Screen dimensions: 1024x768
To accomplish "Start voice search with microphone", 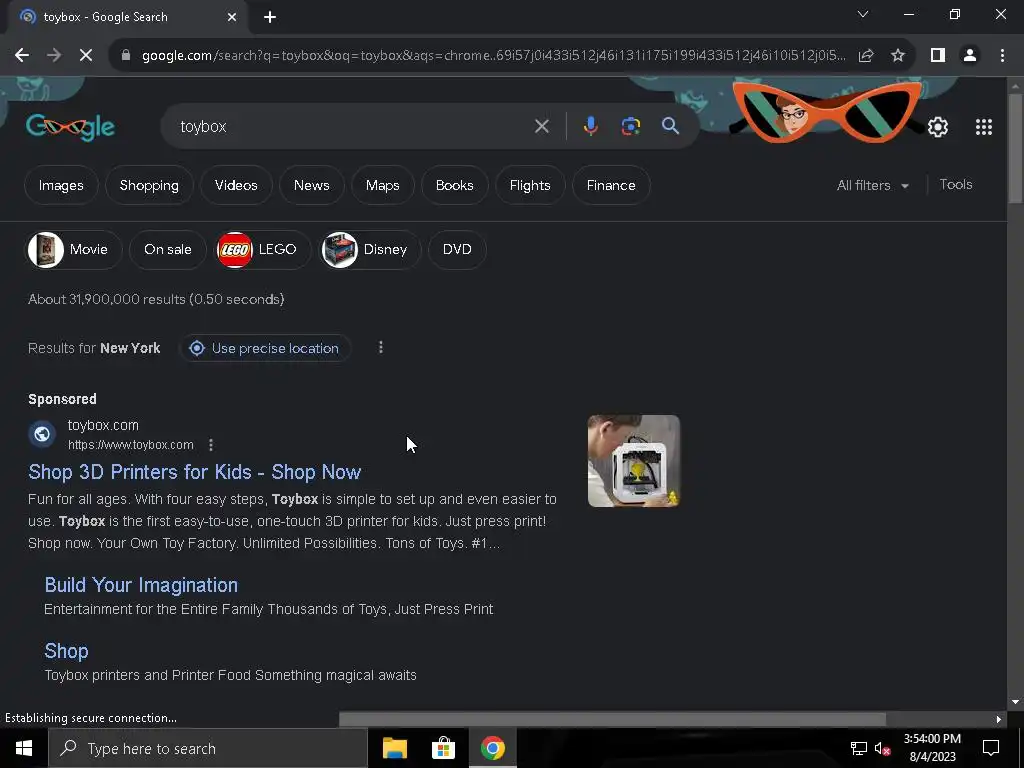I will tap(590, 126).
